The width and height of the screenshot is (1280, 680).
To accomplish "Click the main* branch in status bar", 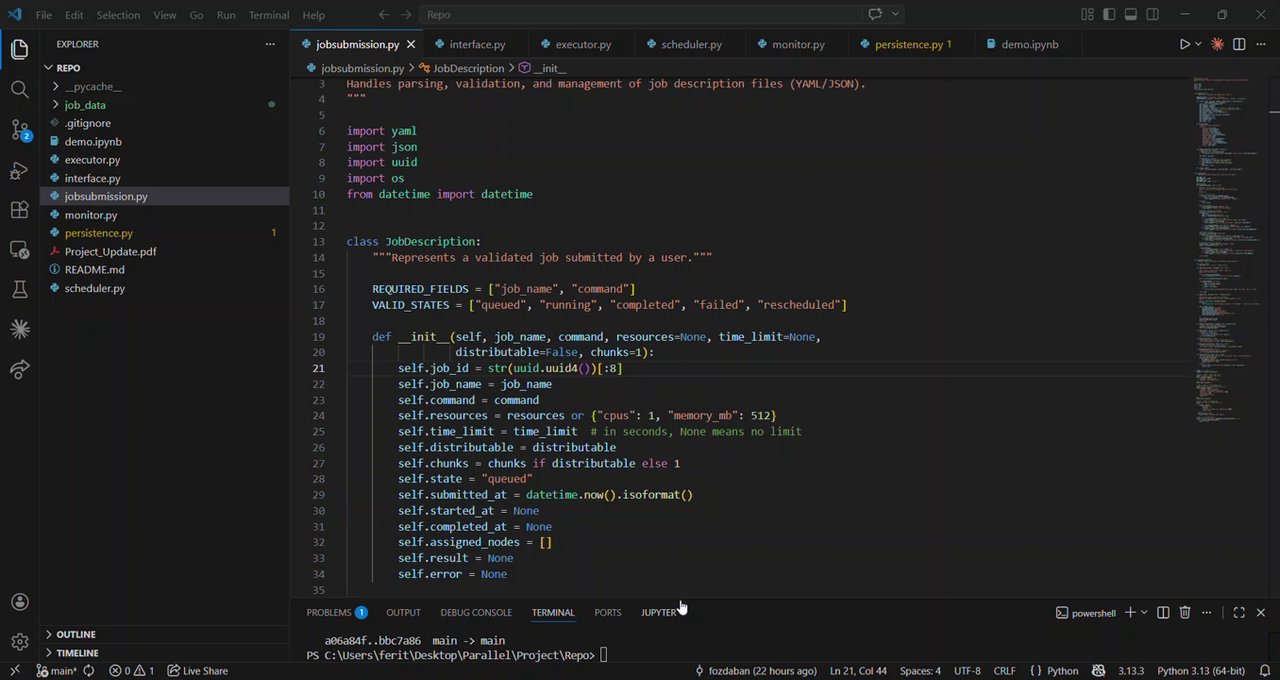I will (56, 671).
